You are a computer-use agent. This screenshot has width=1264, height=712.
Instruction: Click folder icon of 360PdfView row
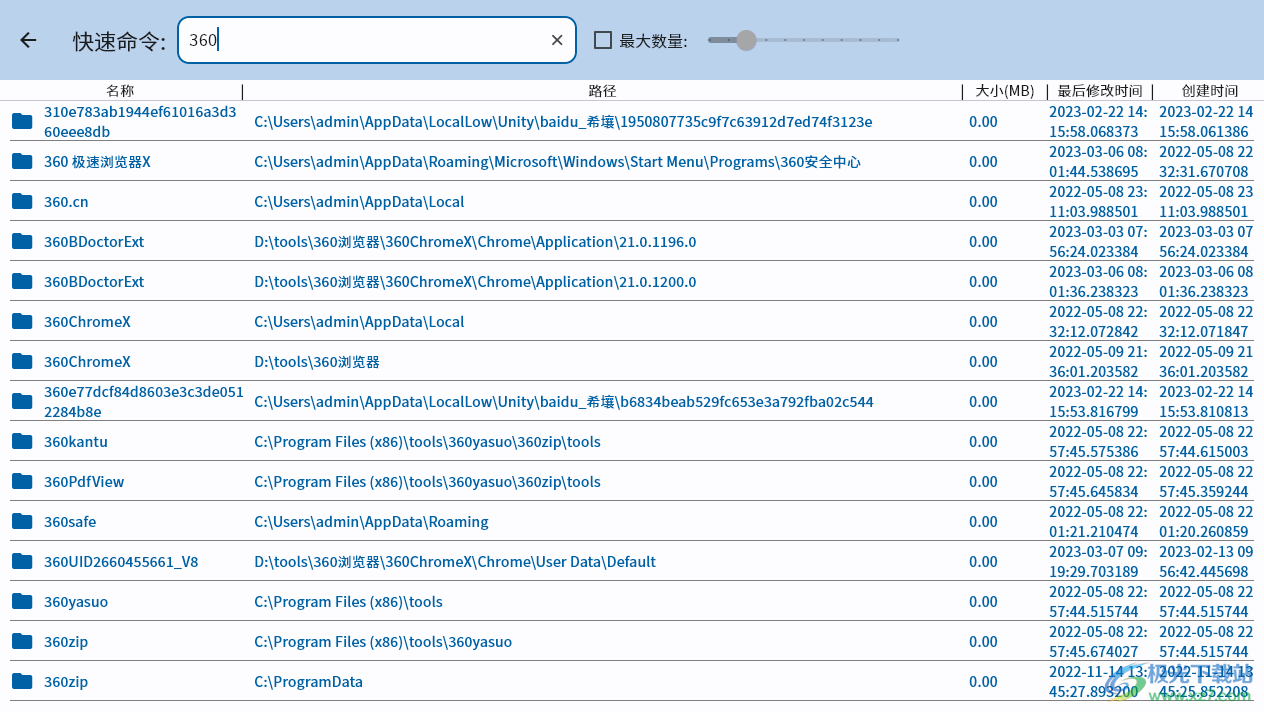coord(22,481)
